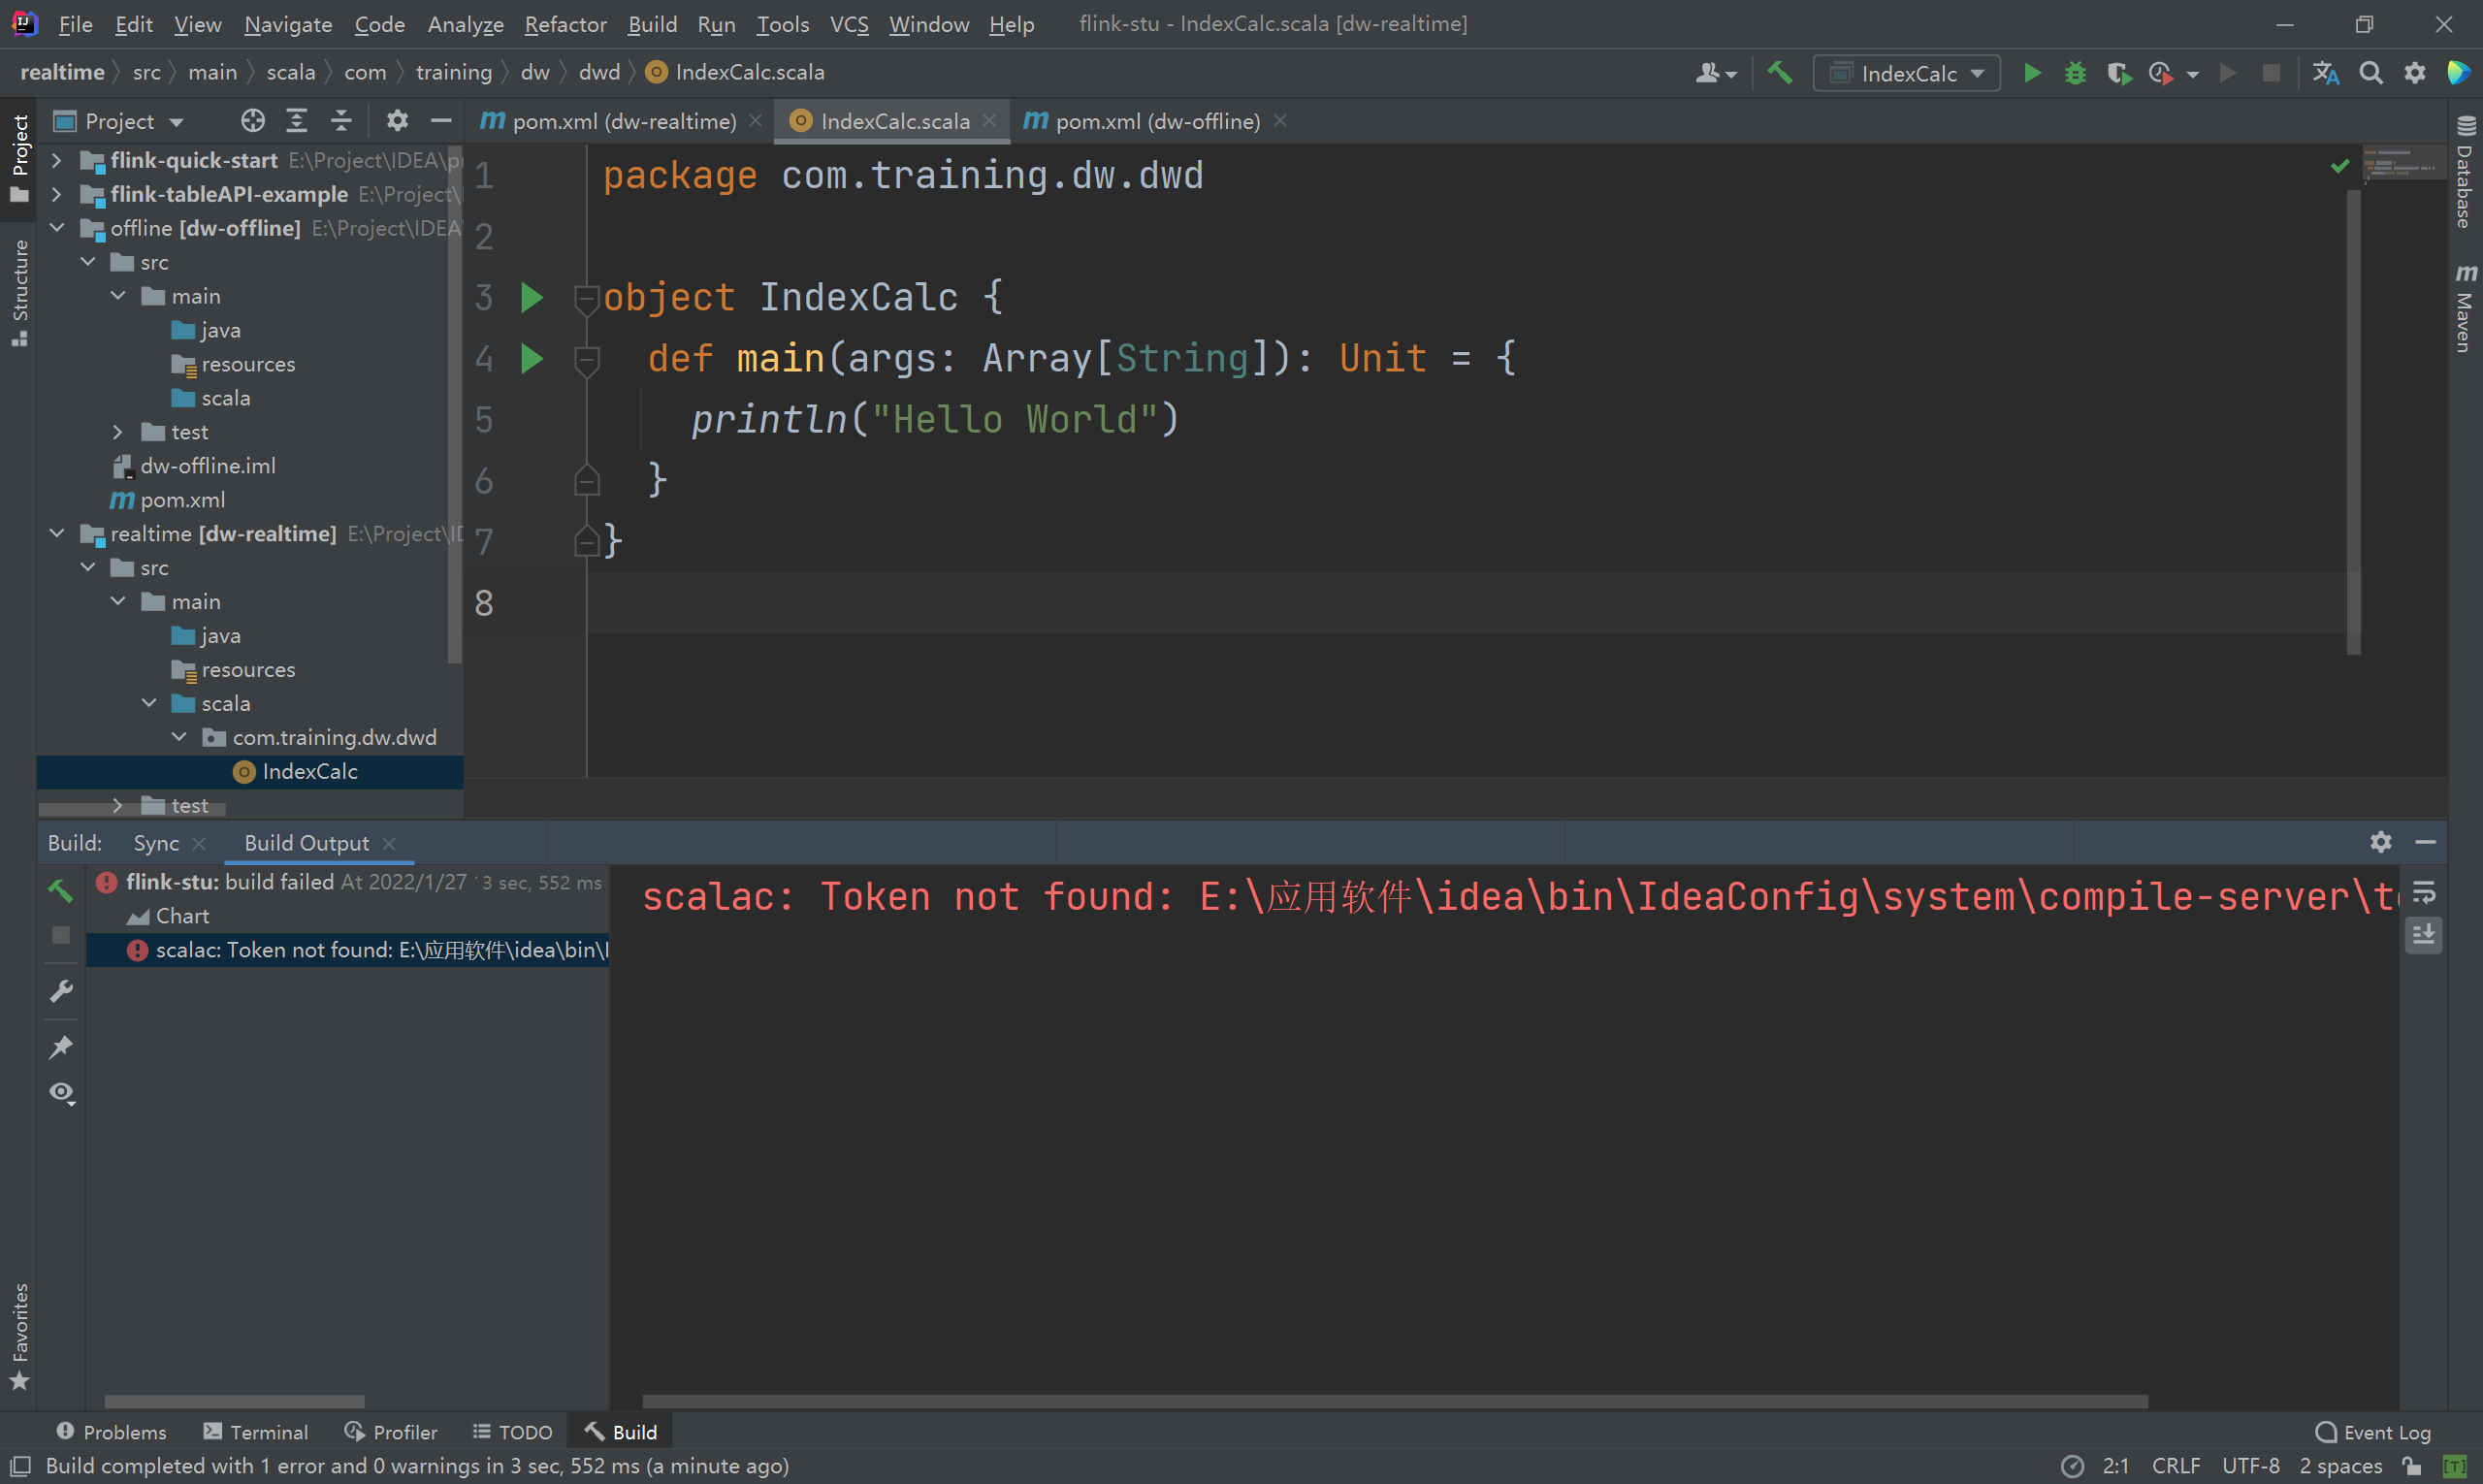Expand all in the Project panel

click(296, 121)
